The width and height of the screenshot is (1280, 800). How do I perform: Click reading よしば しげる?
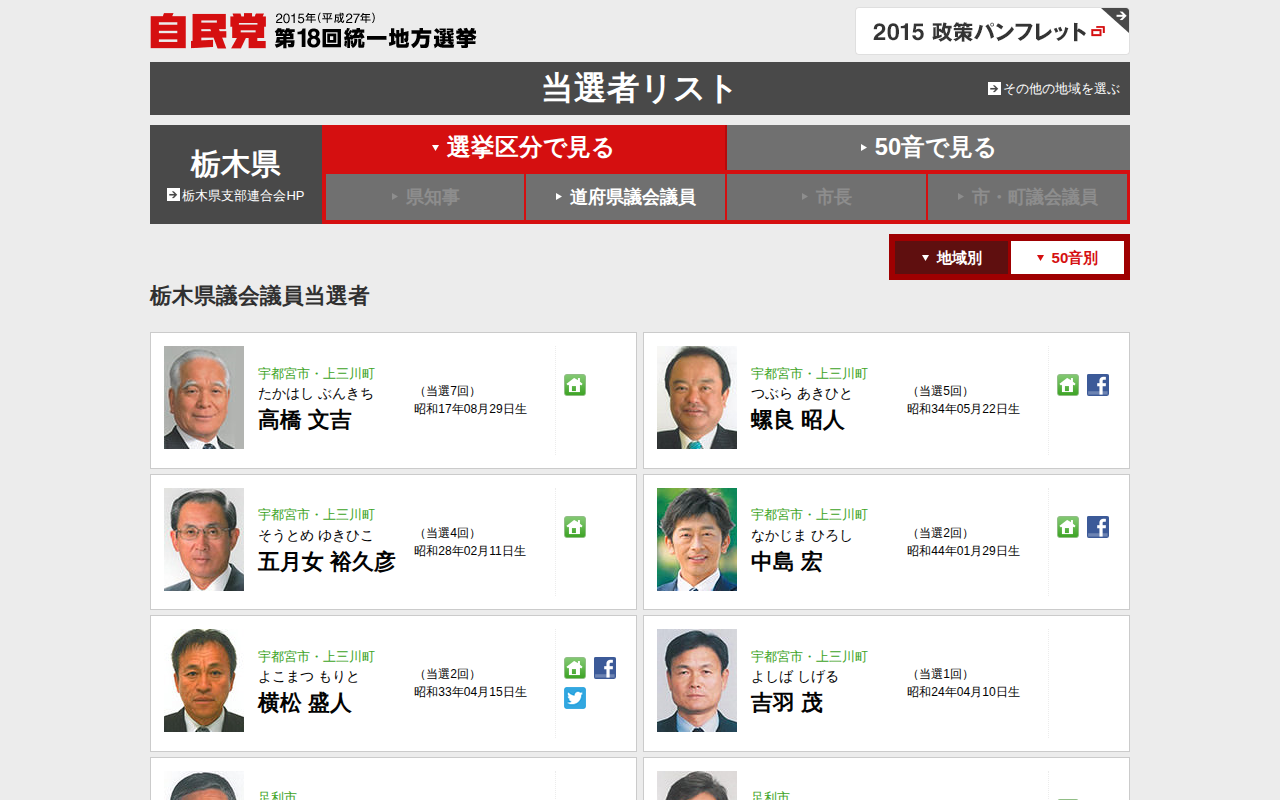[795, 677]
